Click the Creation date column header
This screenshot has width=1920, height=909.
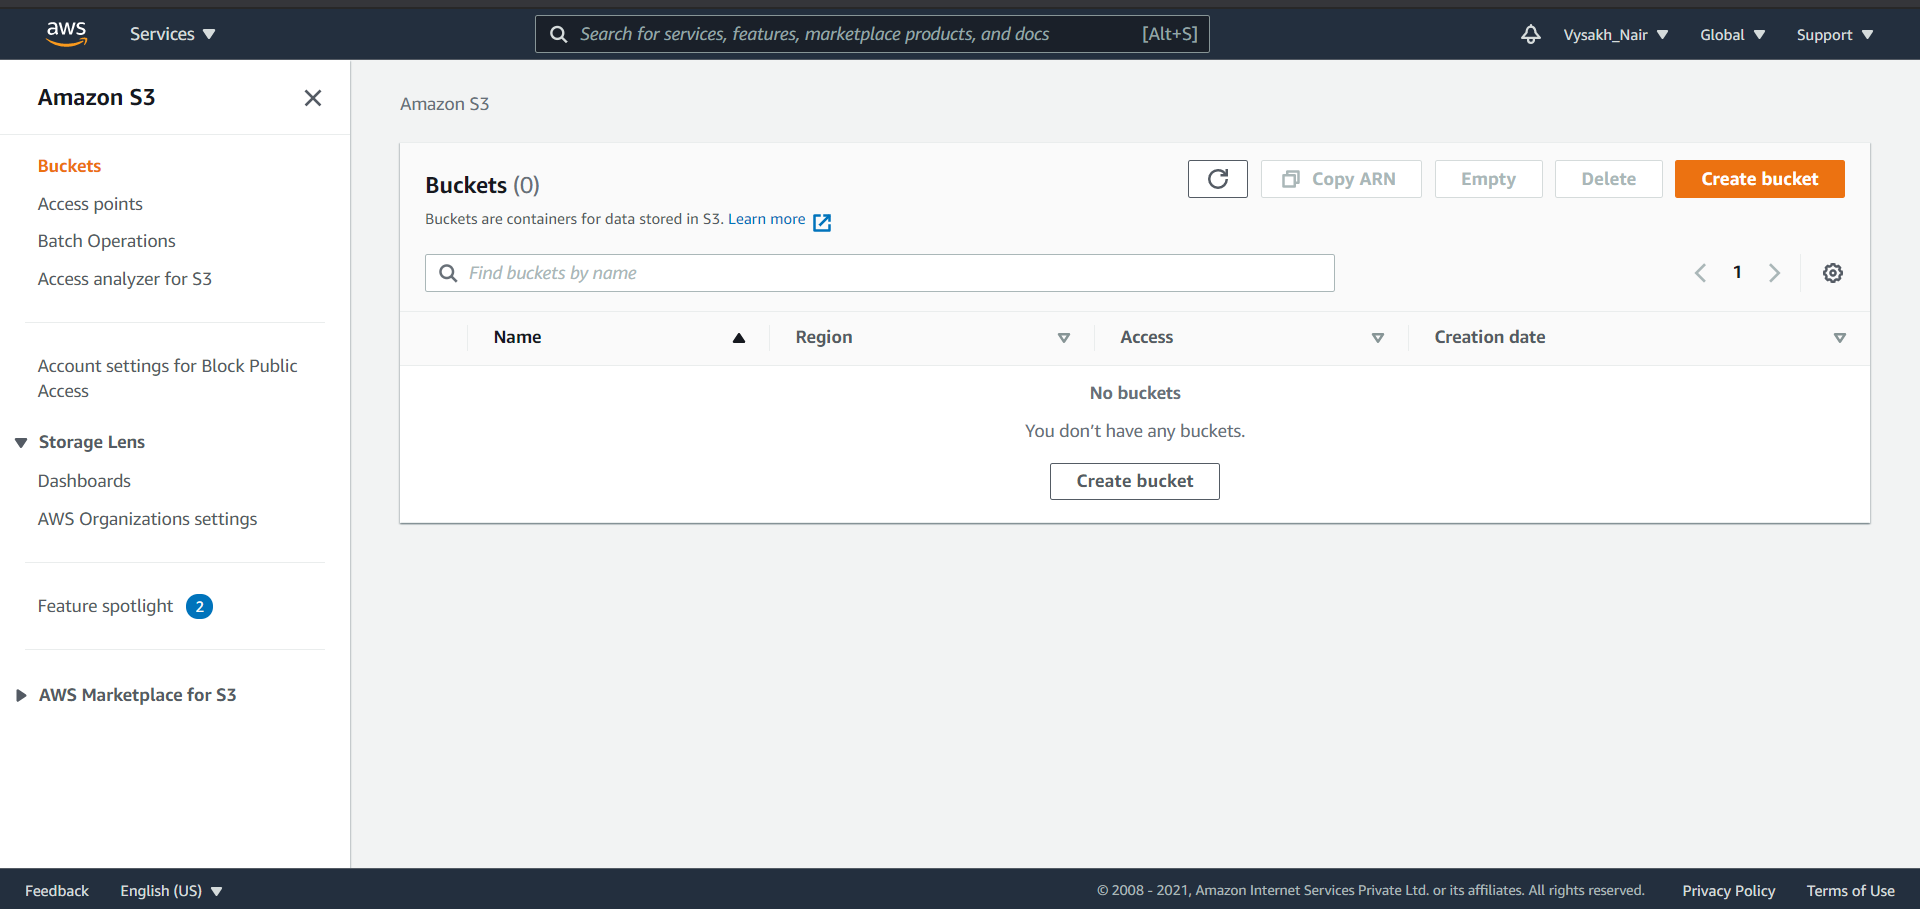[1489, 338]
